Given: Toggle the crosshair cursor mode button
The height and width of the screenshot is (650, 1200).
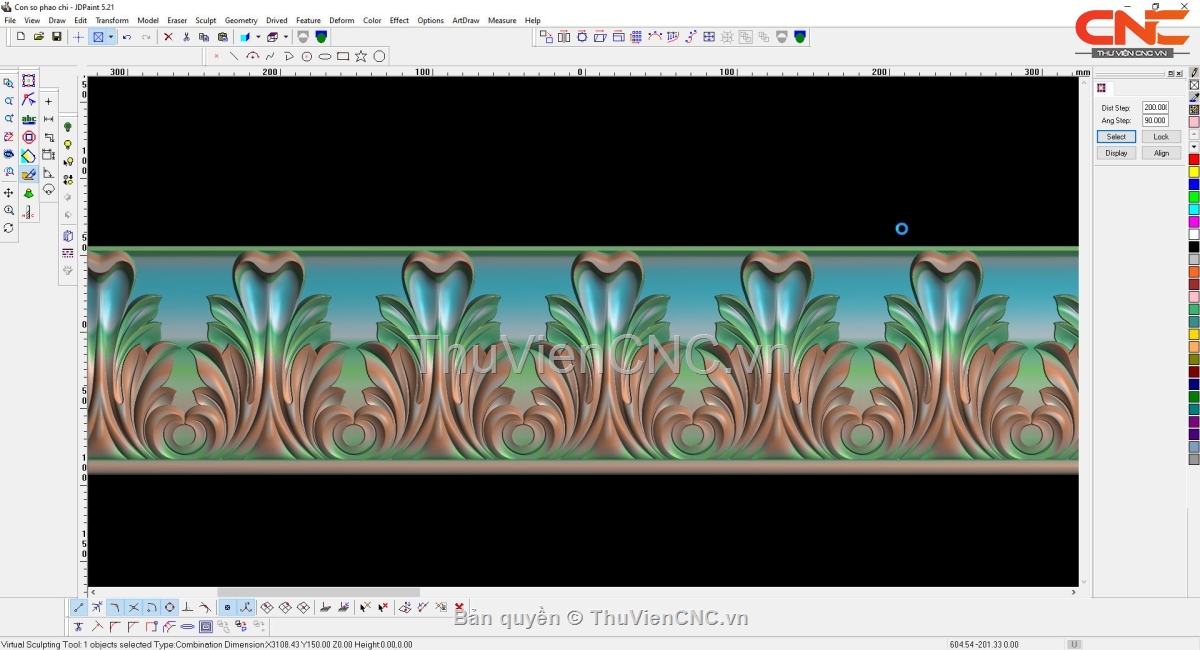Looking at the screenshot, I should pos(79,37).
